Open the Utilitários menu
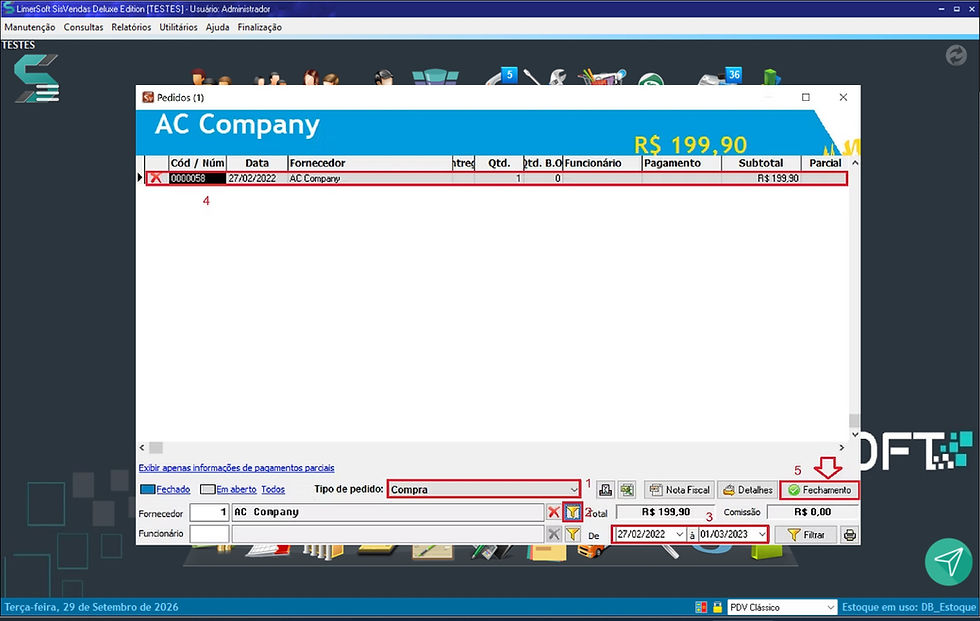This screenshot has height=621, width=980. coord(178,27)
